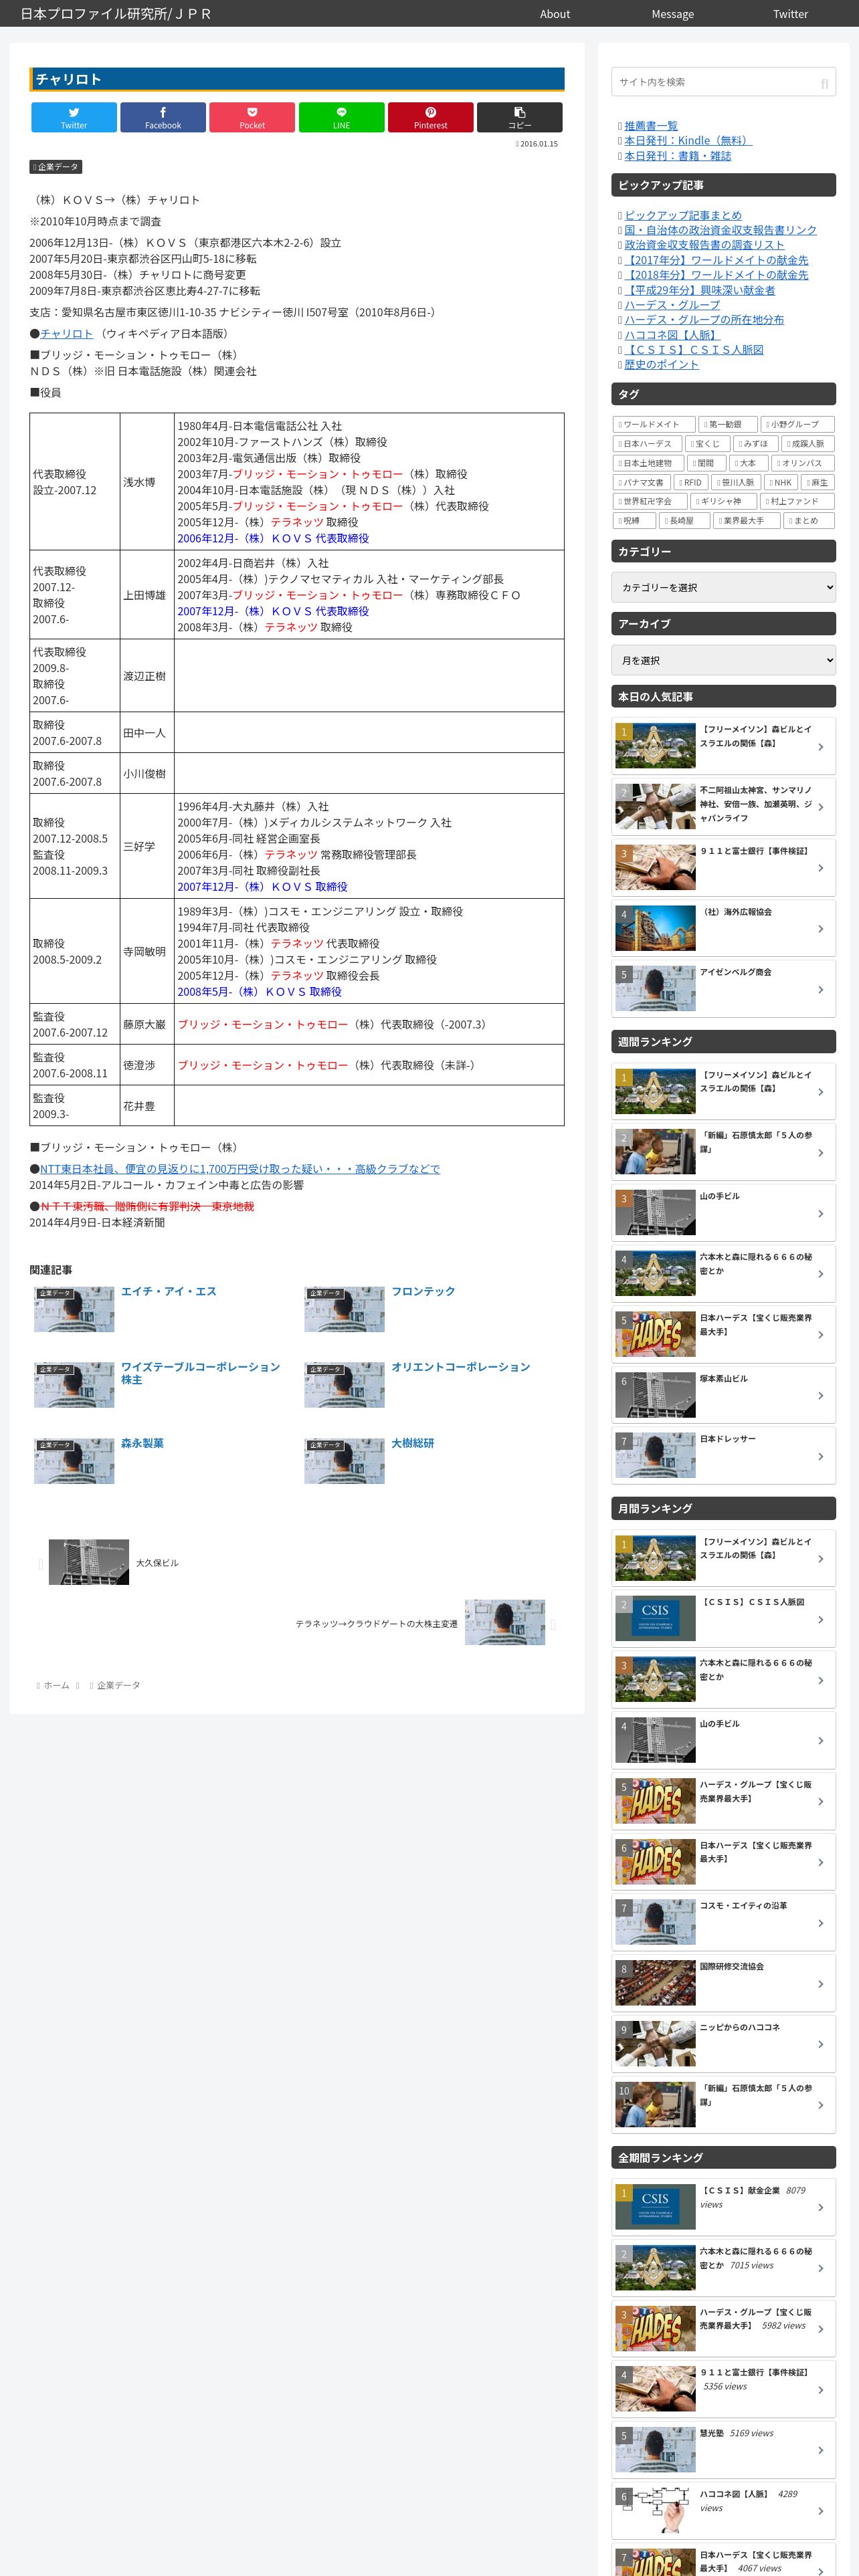The image size is (859, 2576).
Task: Open related article 森永製菓
Action: [142, 1443]
